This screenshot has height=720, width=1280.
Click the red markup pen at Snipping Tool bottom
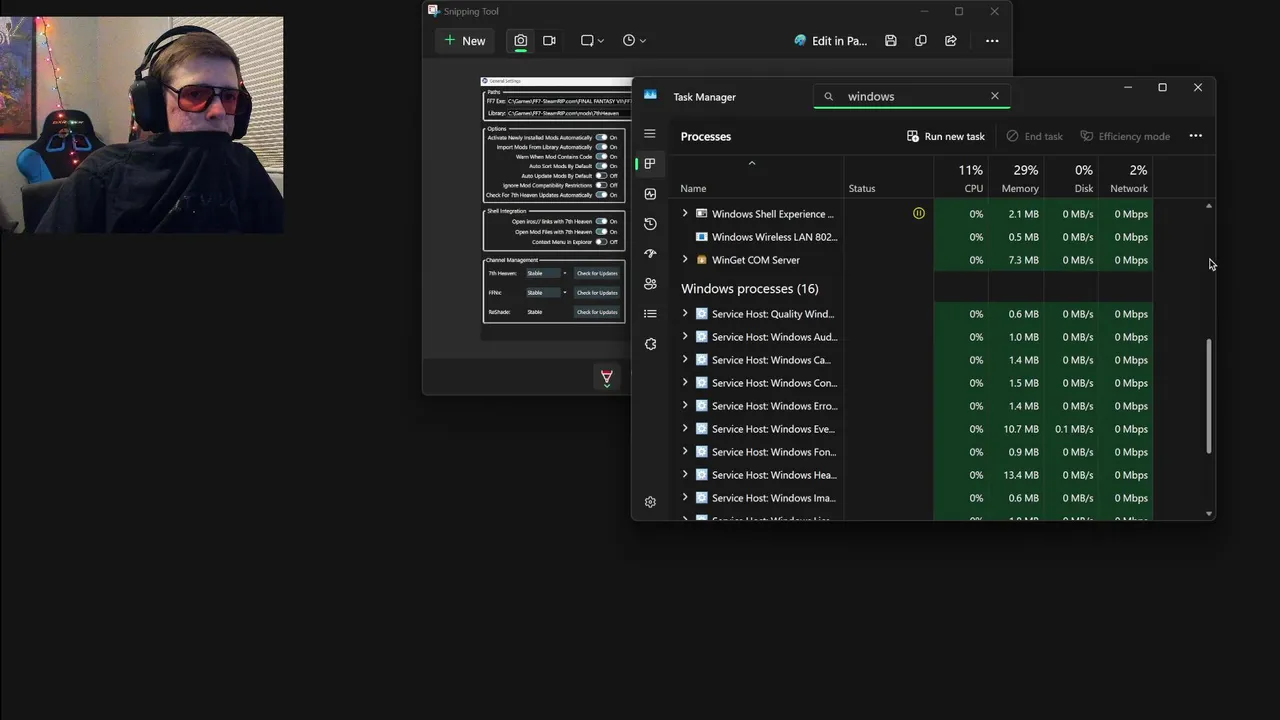point(606,377)
